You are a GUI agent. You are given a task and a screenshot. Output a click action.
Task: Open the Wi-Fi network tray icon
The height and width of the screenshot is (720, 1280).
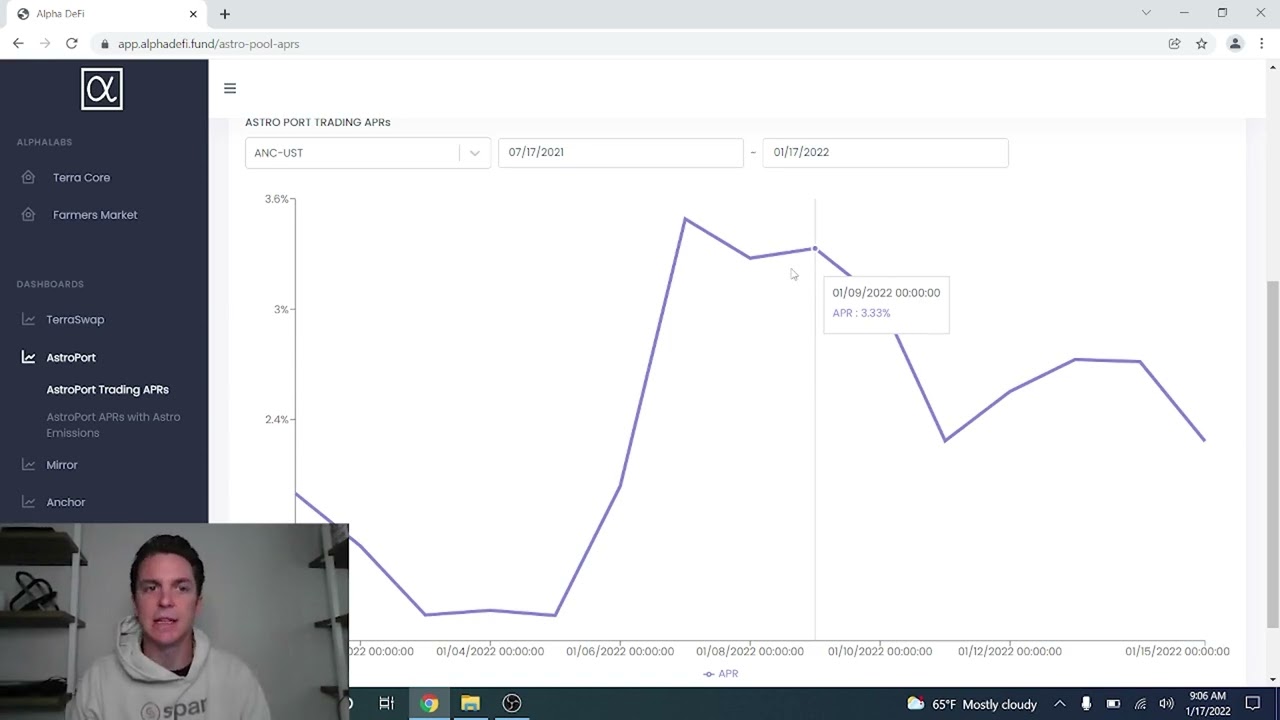tap(1140, 704)
